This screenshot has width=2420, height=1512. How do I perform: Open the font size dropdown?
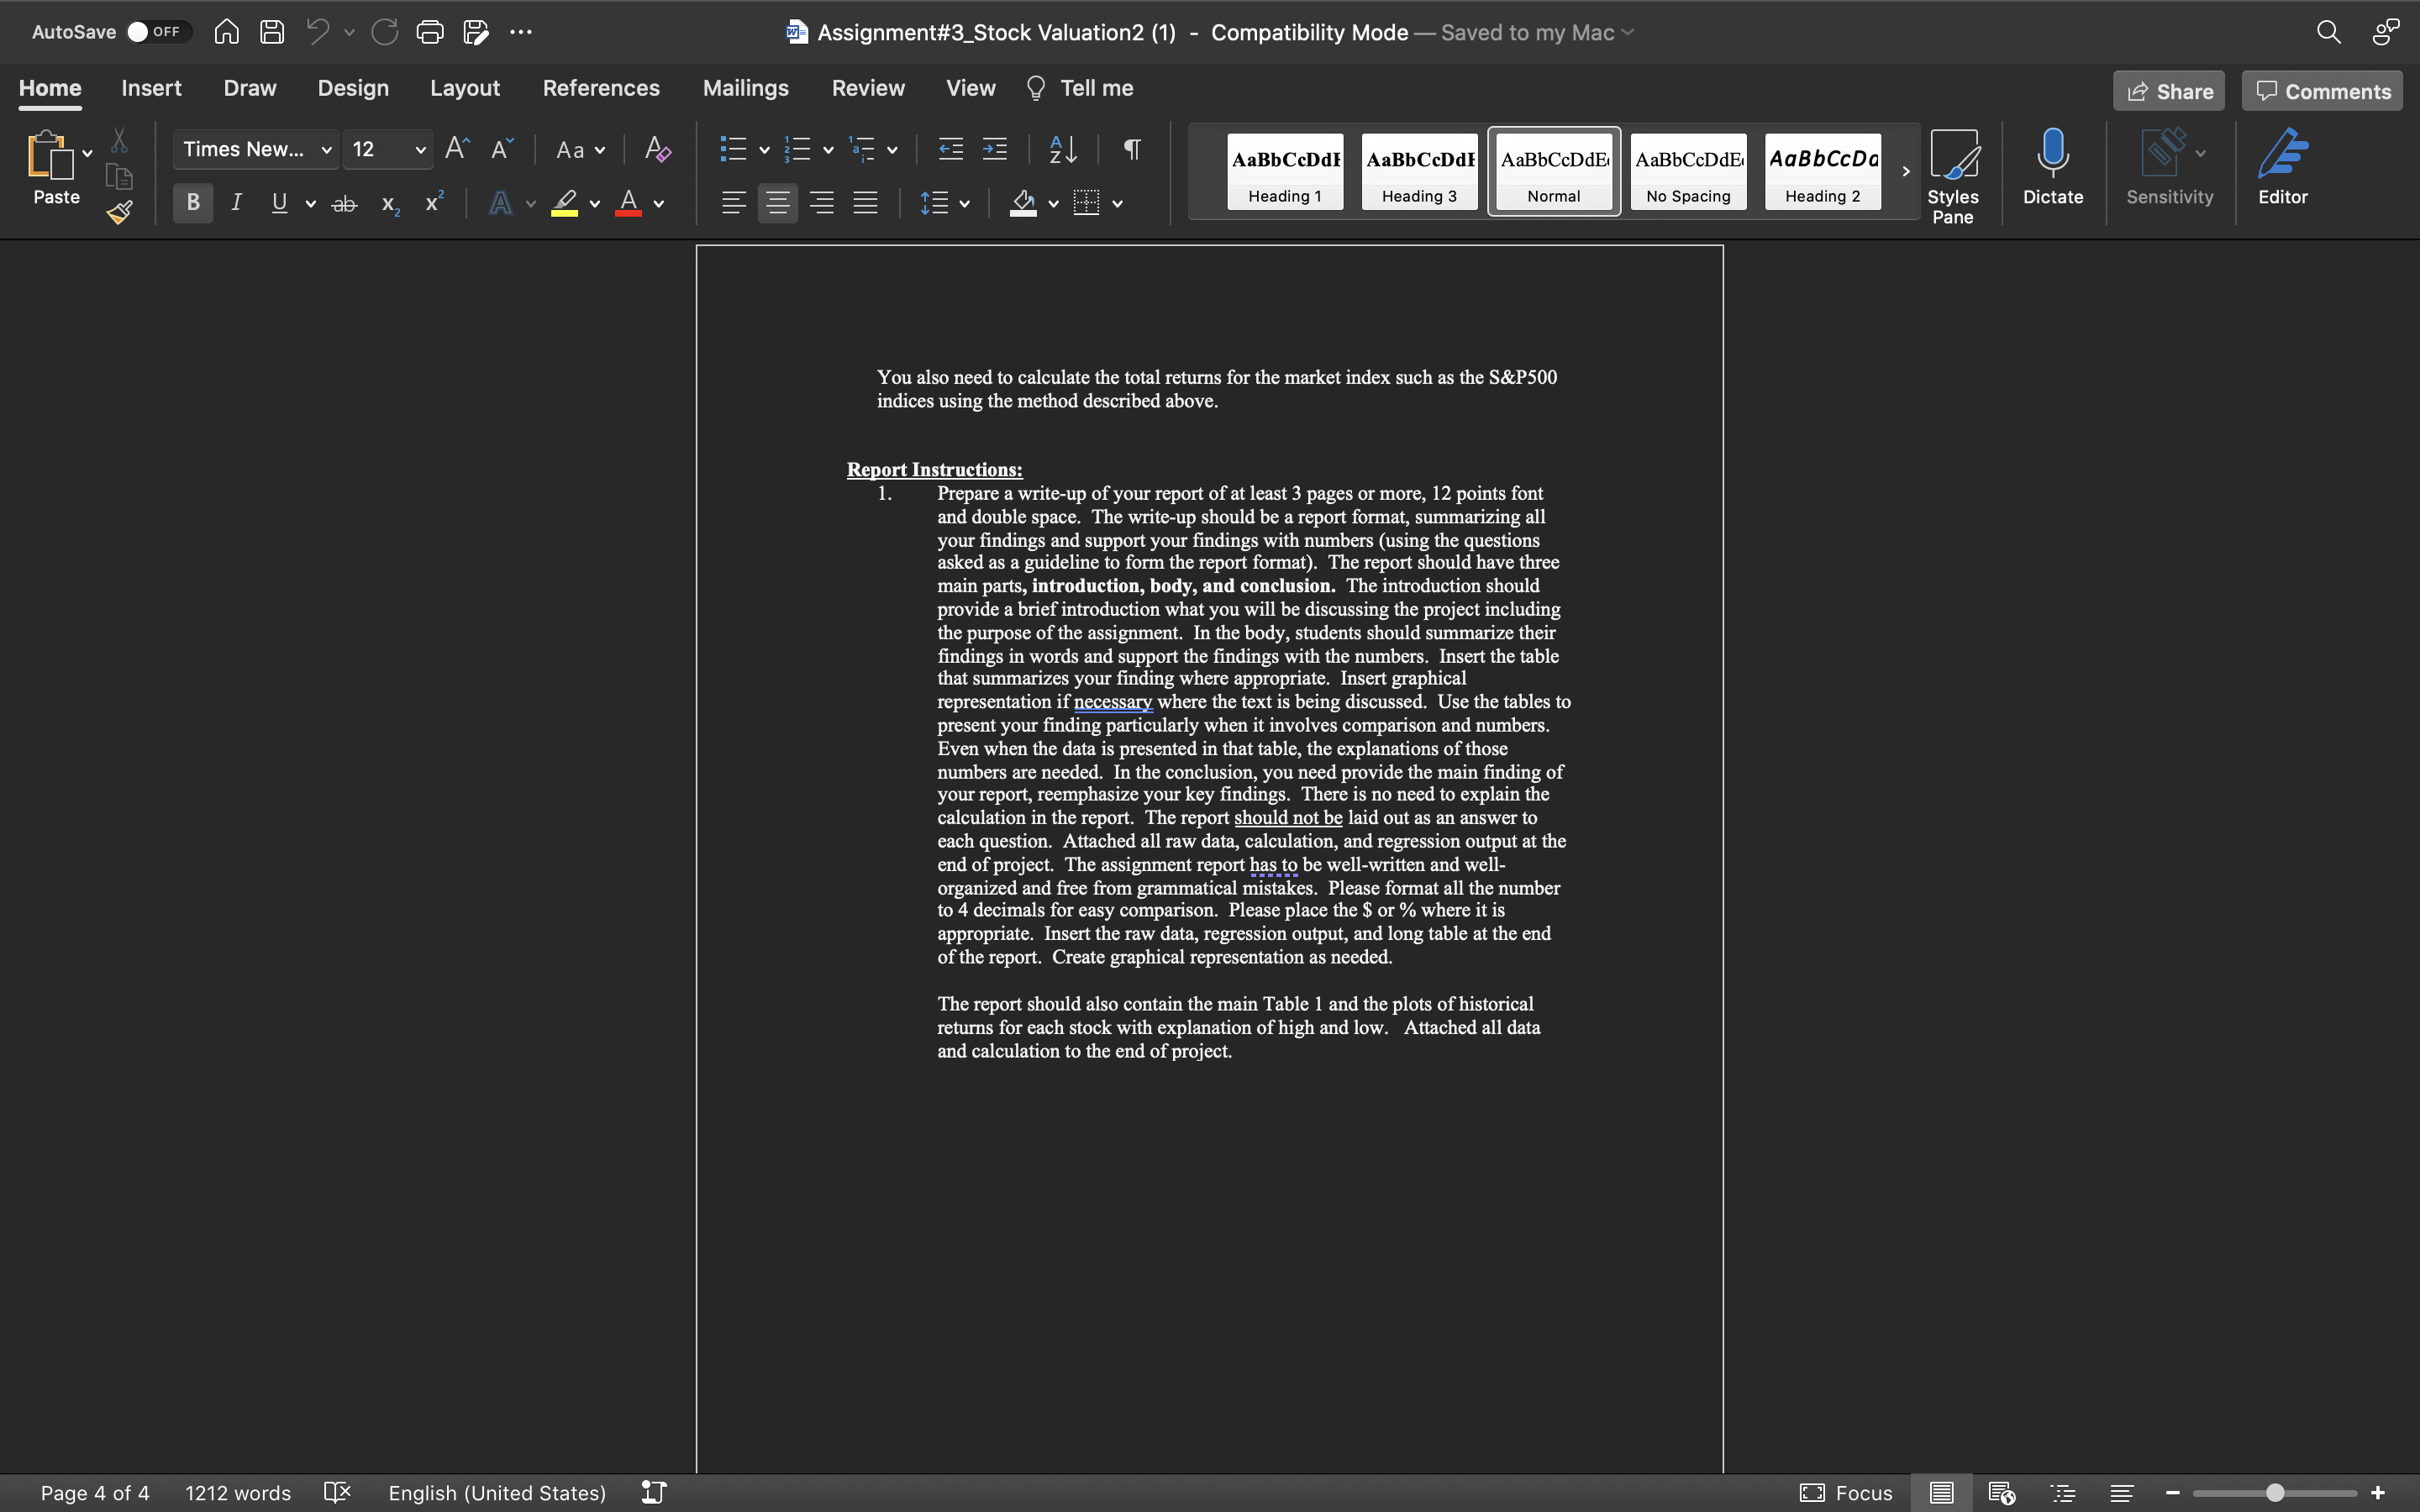tap(420, 150)
